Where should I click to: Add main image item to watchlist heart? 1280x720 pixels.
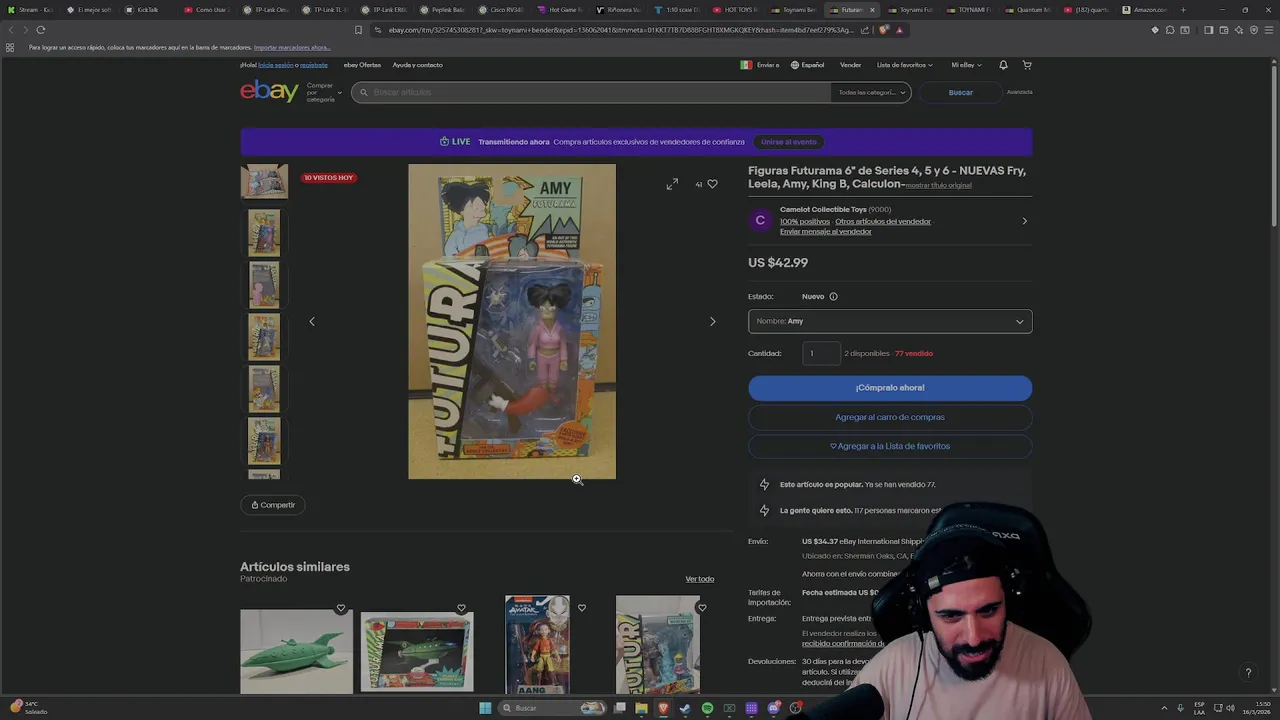click(712, 184)
